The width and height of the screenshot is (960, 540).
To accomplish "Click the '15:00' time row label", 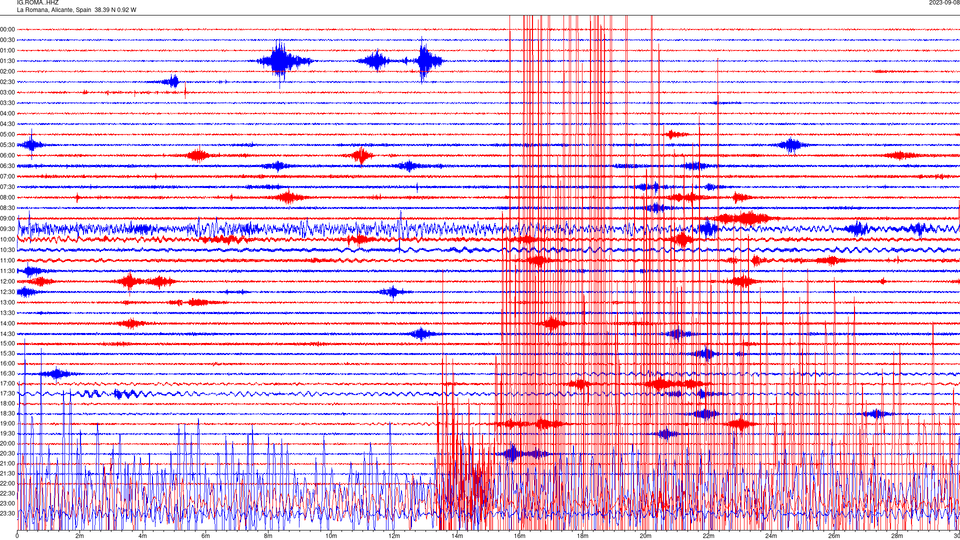I will (x=8, y=343).
